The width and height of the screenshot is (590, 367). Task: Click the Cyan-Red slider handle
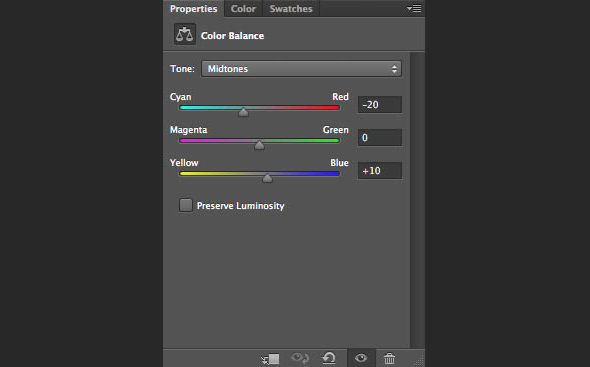(243, 112)
